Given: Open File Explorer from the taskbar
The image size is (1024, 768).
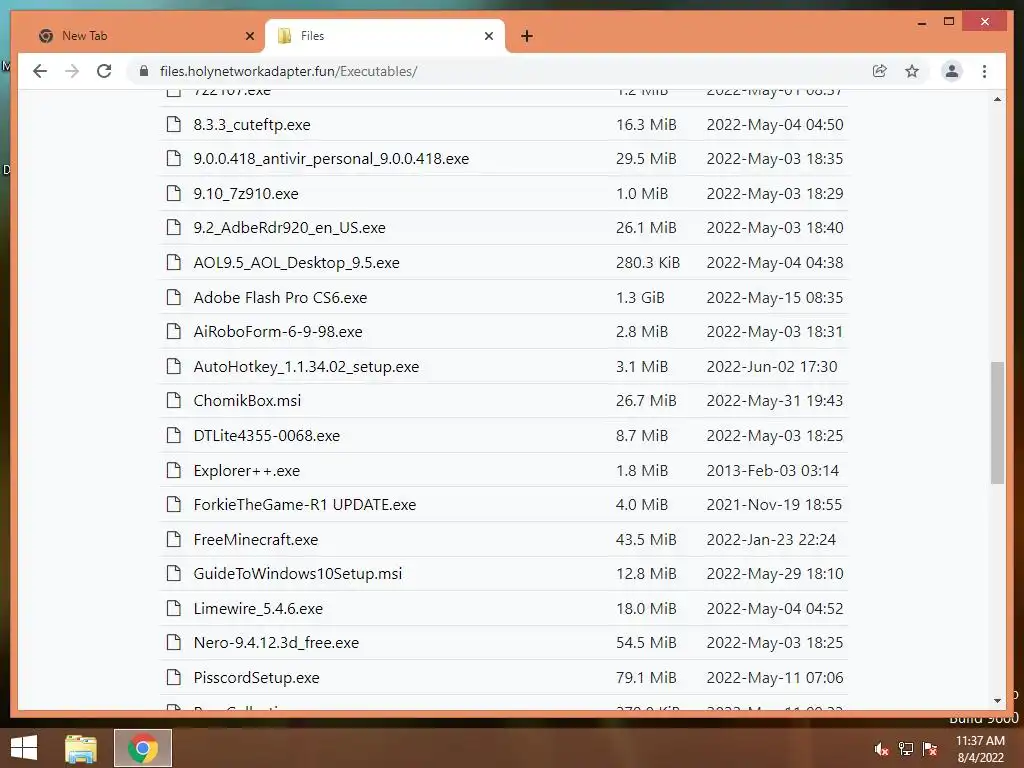Looking at the screenshot, I should (x=81, y=748).
